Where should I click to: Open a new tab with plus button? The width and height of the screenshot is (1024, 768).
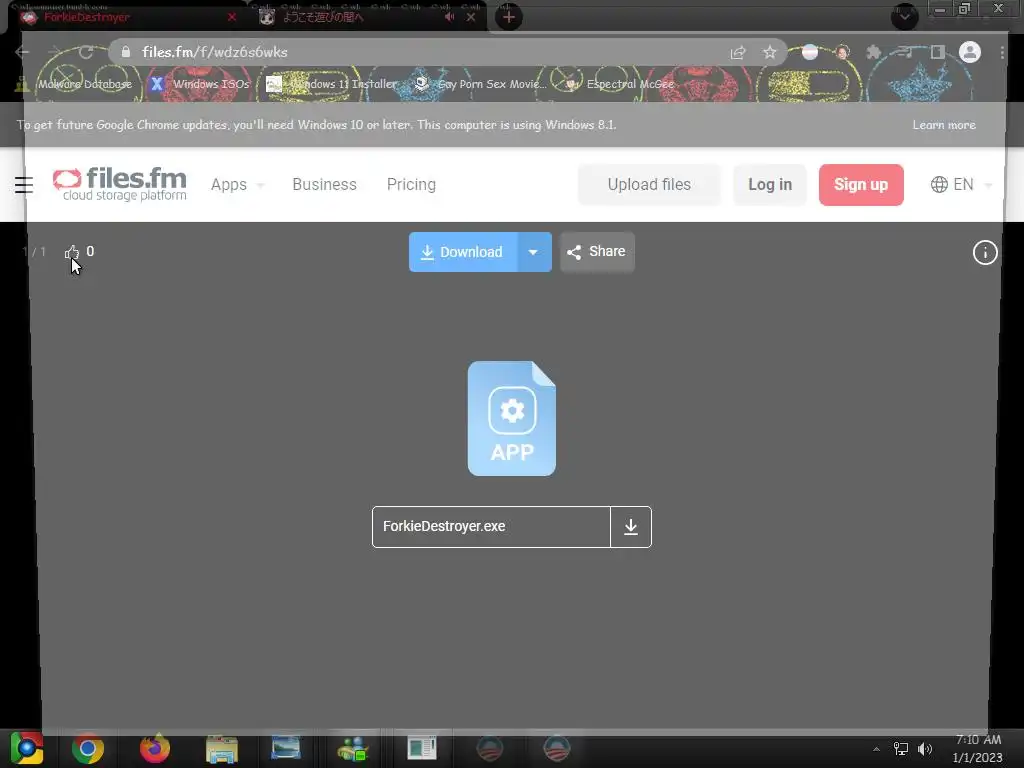pyautogui.click(x=509, y=18)
